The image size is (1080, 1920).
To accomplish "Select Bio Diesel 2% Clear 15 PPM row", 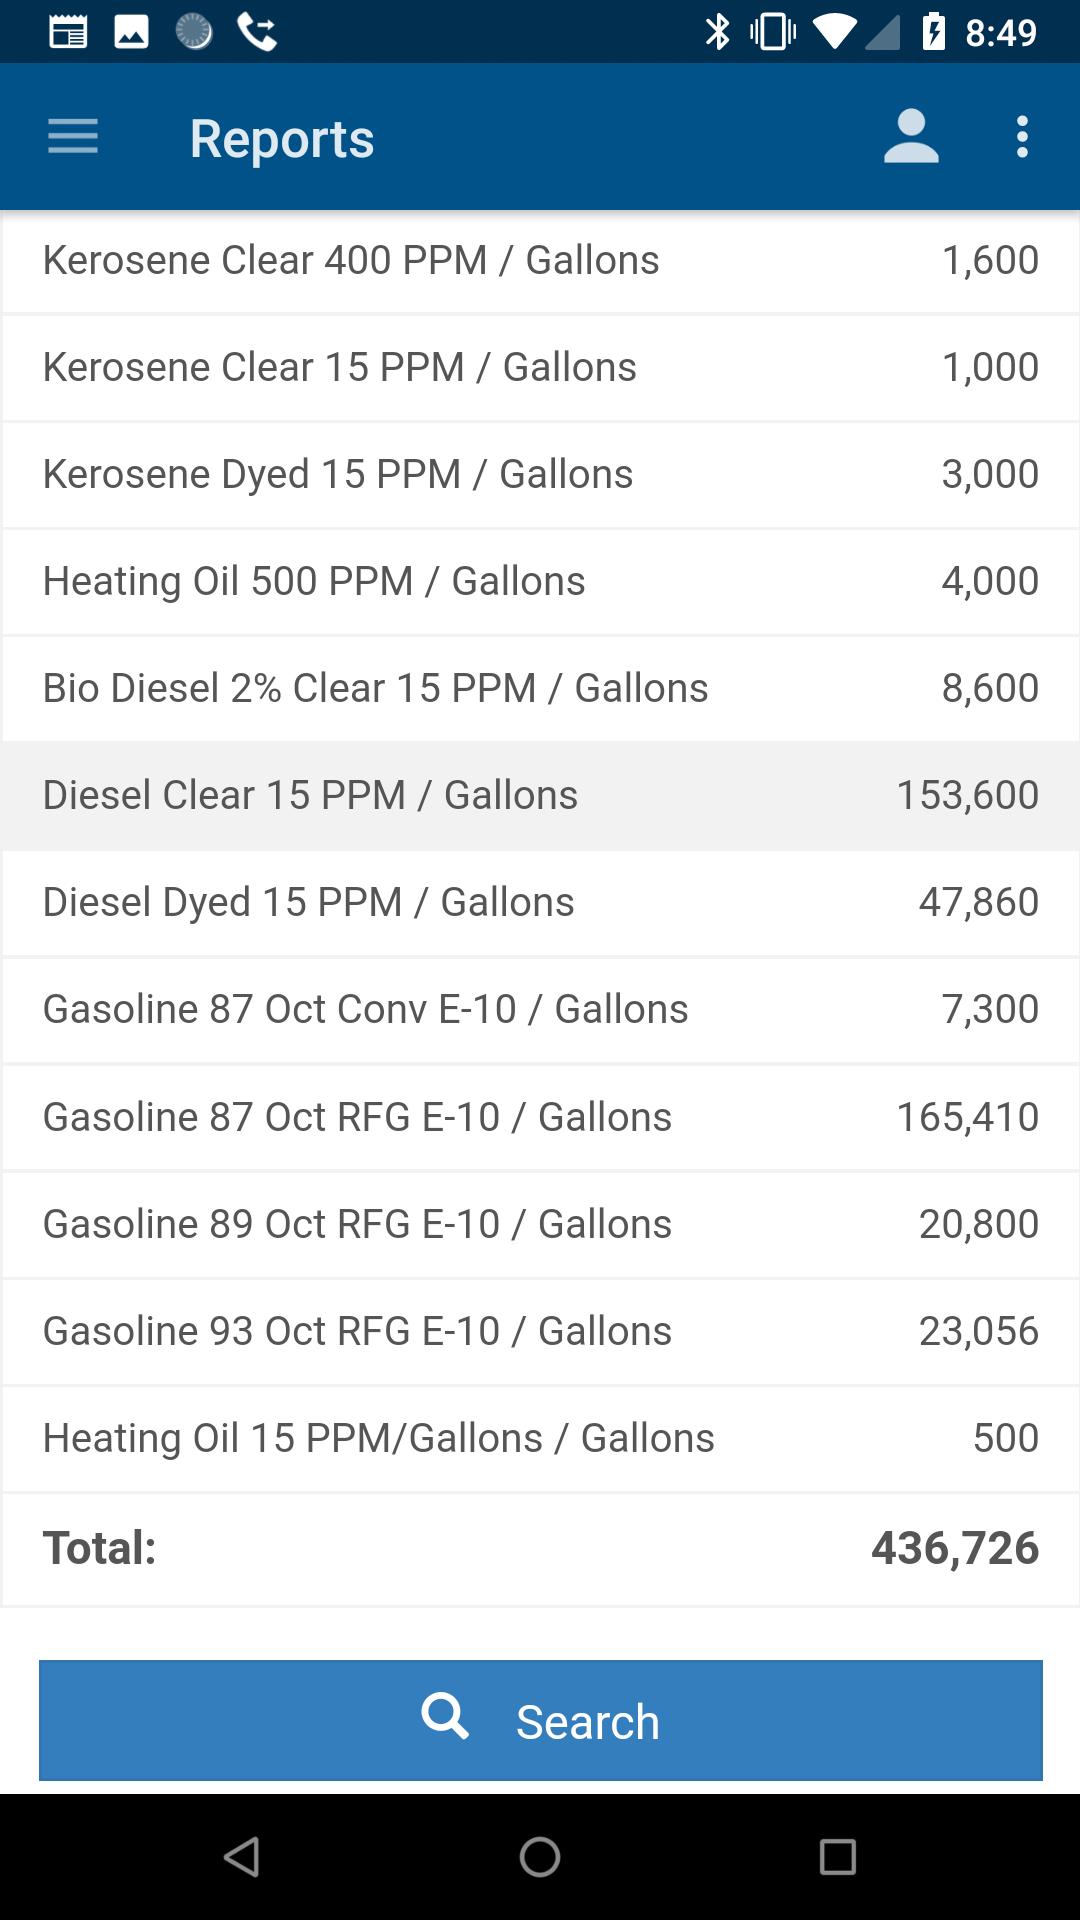I will coord(540,689).
